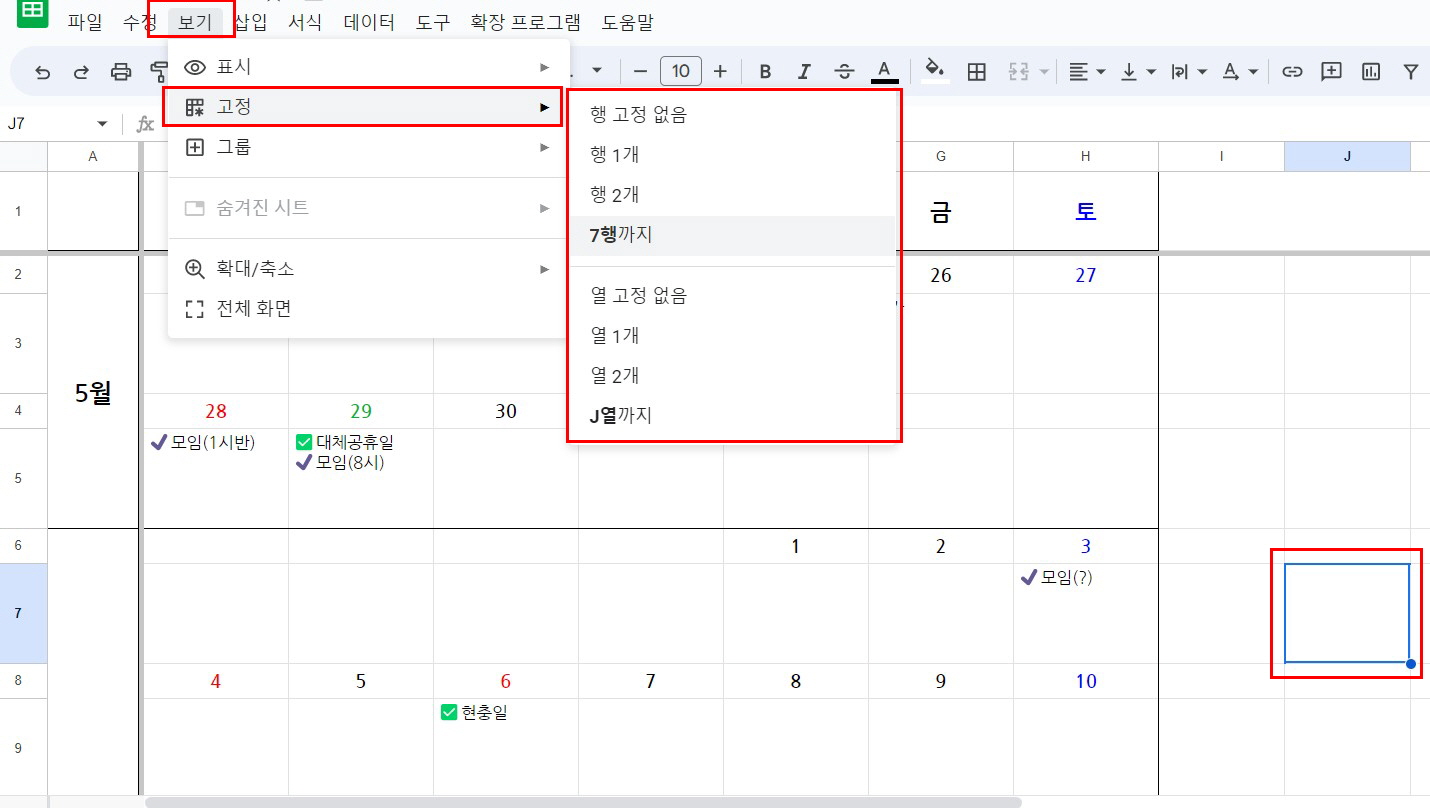Apply strikethrough formatting

point(844,70)
